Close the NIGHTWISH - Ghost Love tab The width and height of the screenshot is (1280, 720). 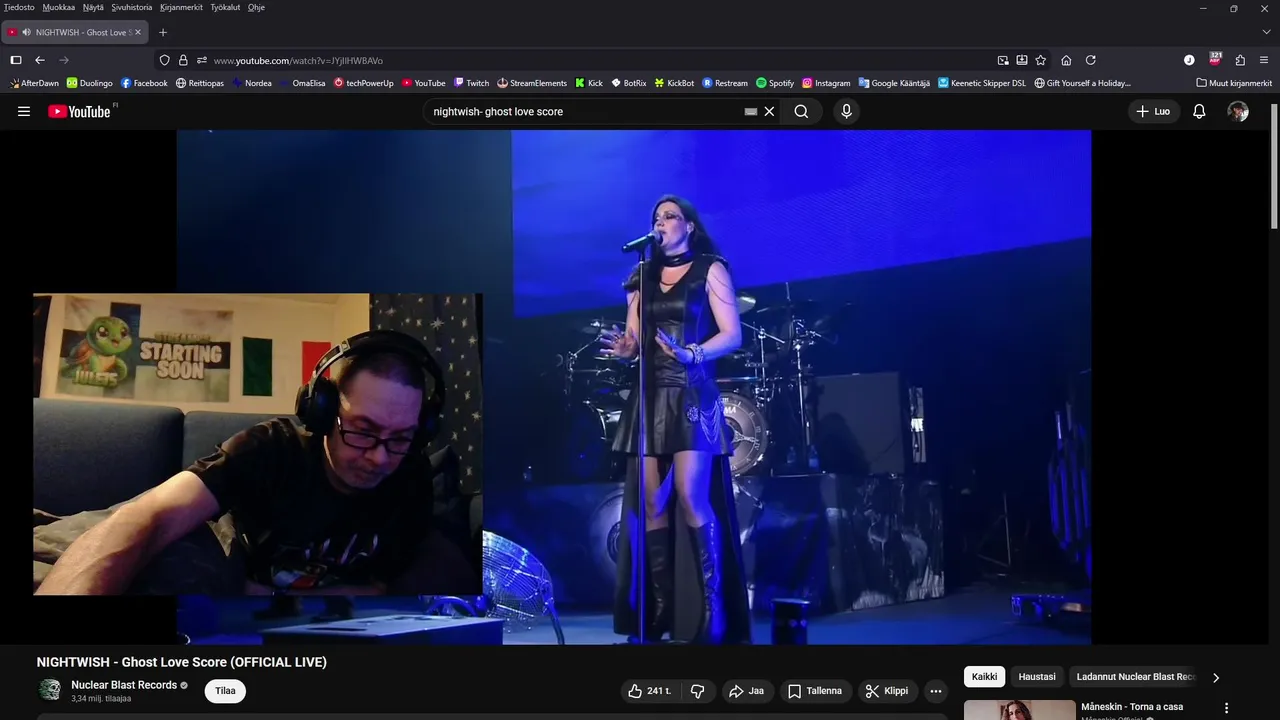pos(138,32)
